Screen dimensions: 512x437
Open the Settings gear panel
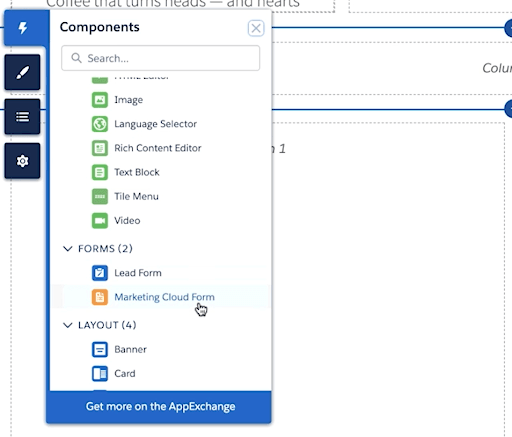22,161
